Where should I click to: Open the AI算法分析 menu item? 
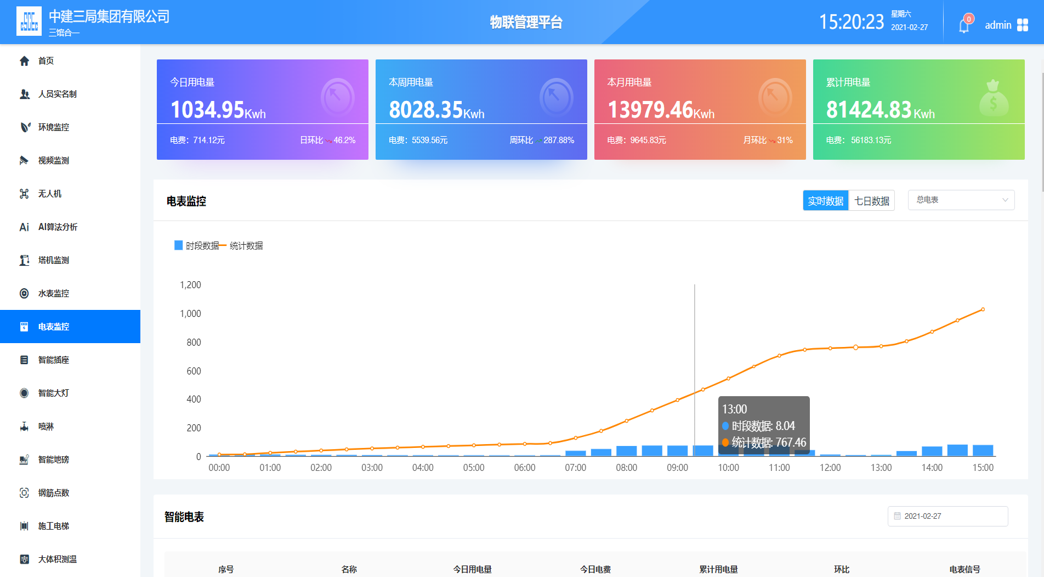click(x=57, y=227)
